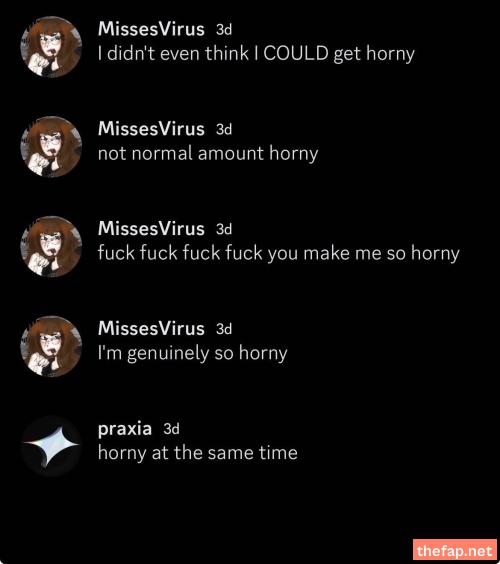Click praxia's message 'at the same time'

coord(197,453)
